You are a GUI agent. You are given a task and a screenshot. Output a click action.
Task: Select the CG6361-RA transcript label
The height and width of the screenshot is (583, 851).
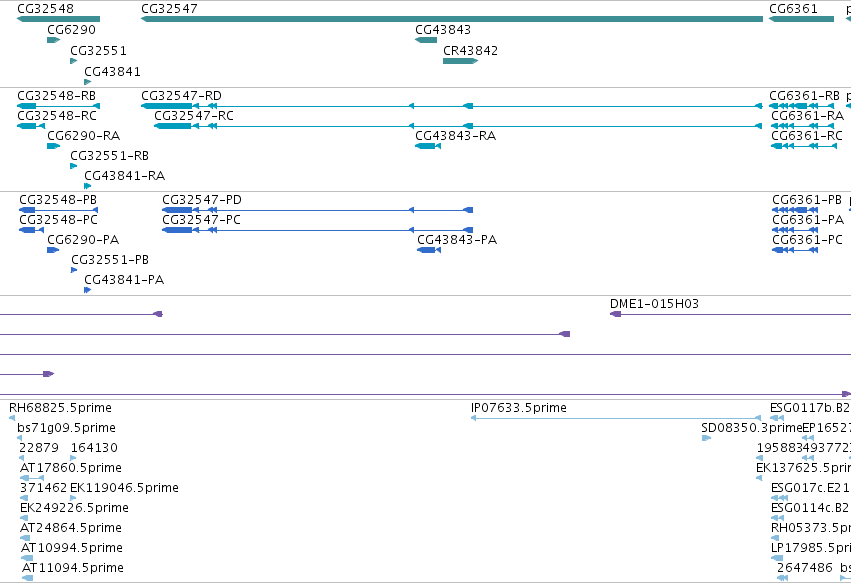(x=808, y=116)
